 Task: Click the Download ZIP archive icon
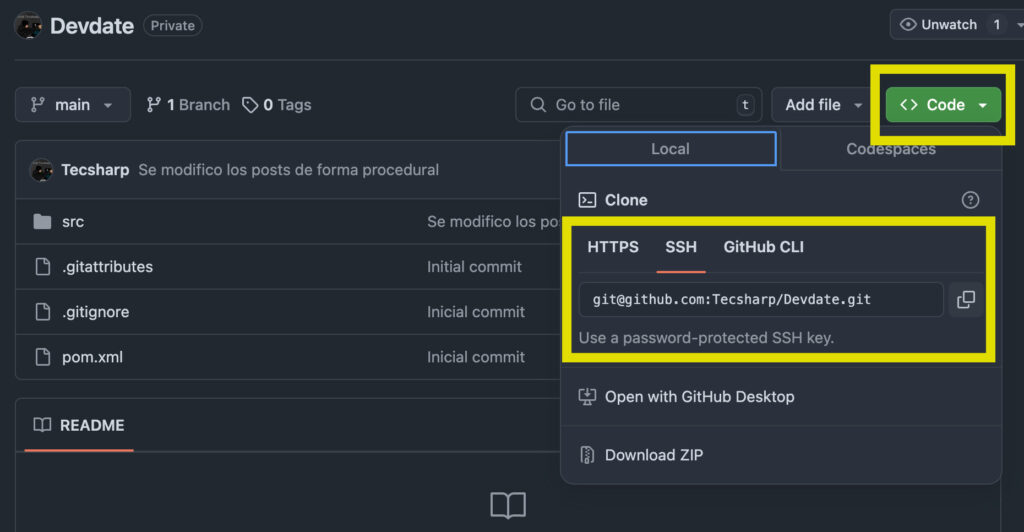587,455
